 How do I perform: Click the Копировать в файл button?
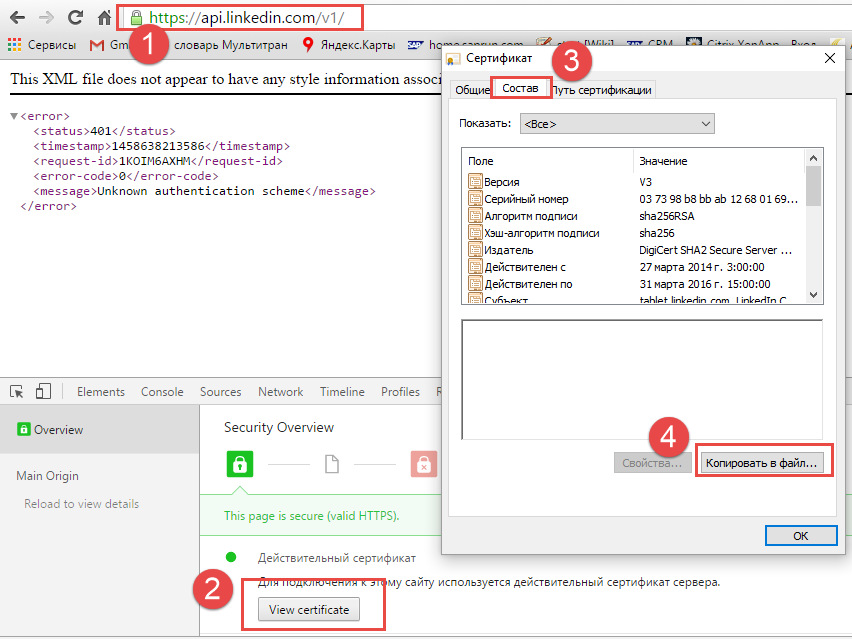tap(761, 463)
